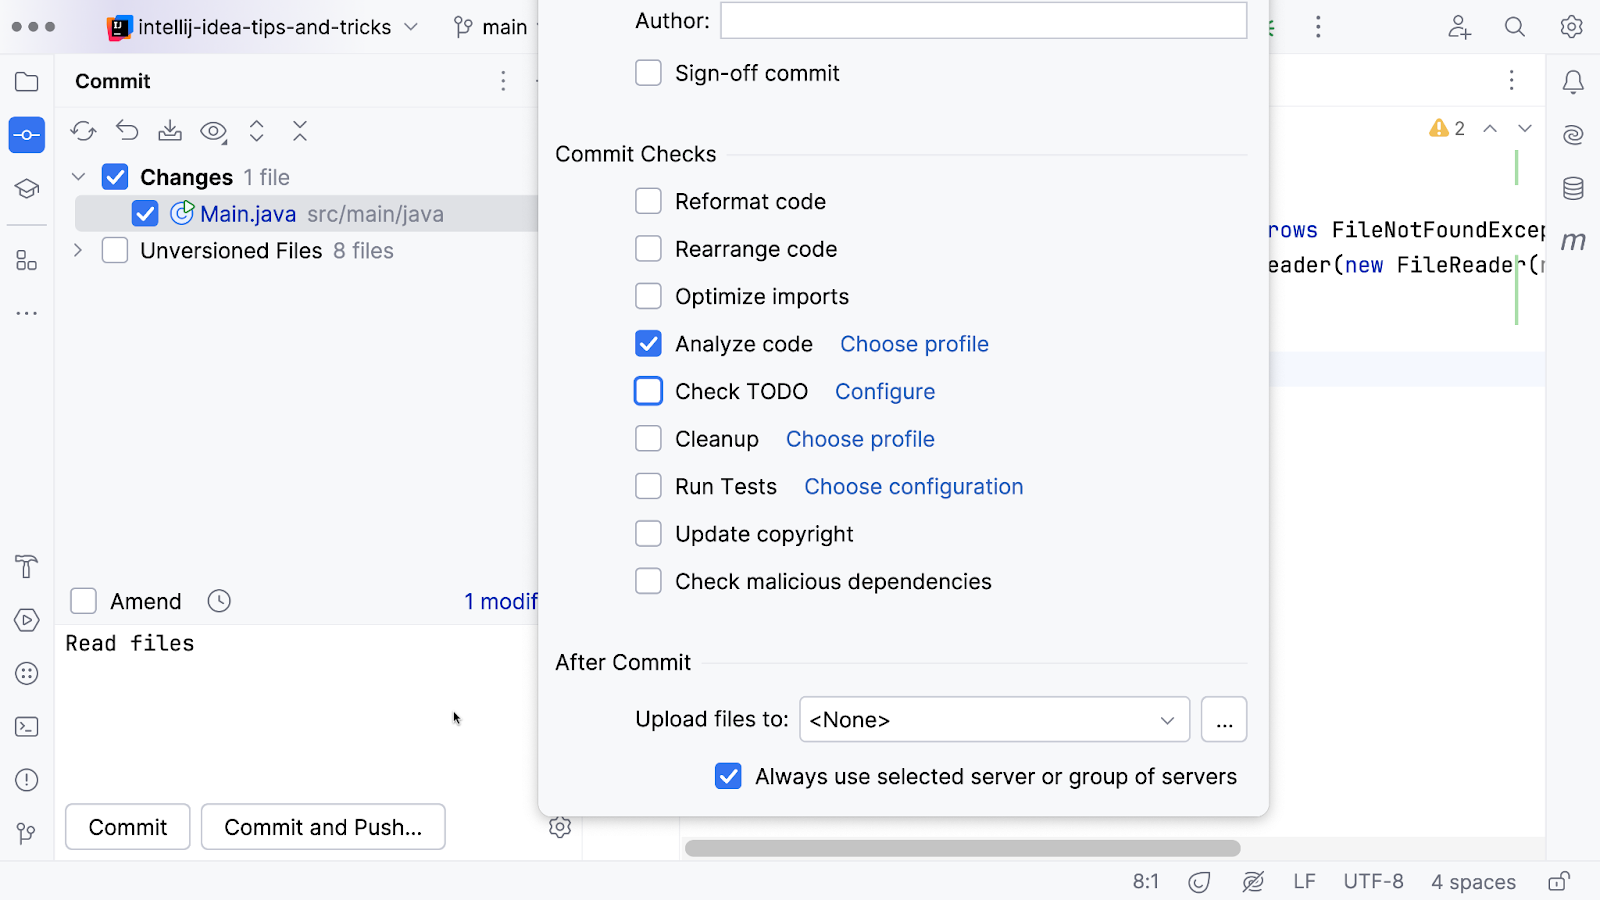The image size is (1600, 900).
Task: Open the main branch menu
Action: [492, 27]
